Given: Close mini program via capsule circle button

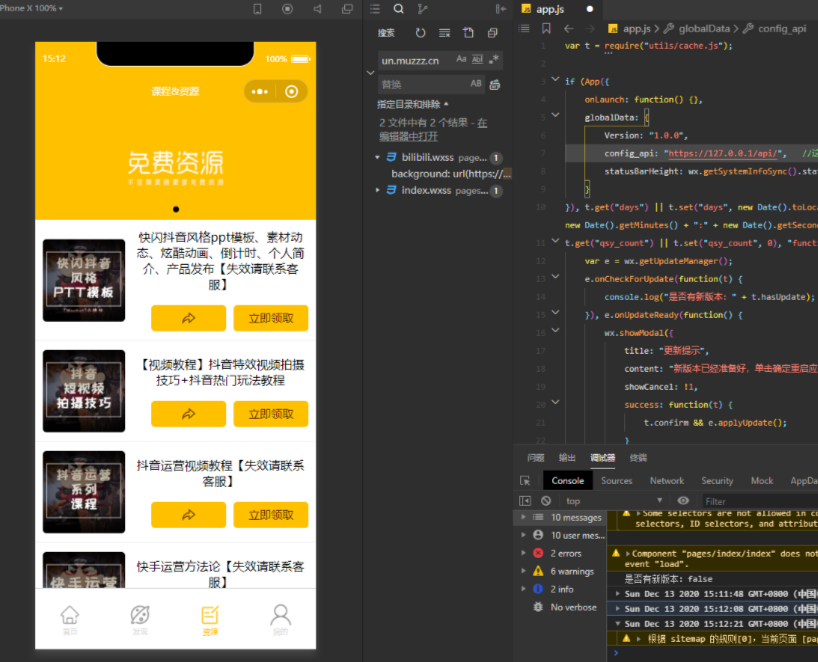Looking at the screenshot, I should click(292, 92).
